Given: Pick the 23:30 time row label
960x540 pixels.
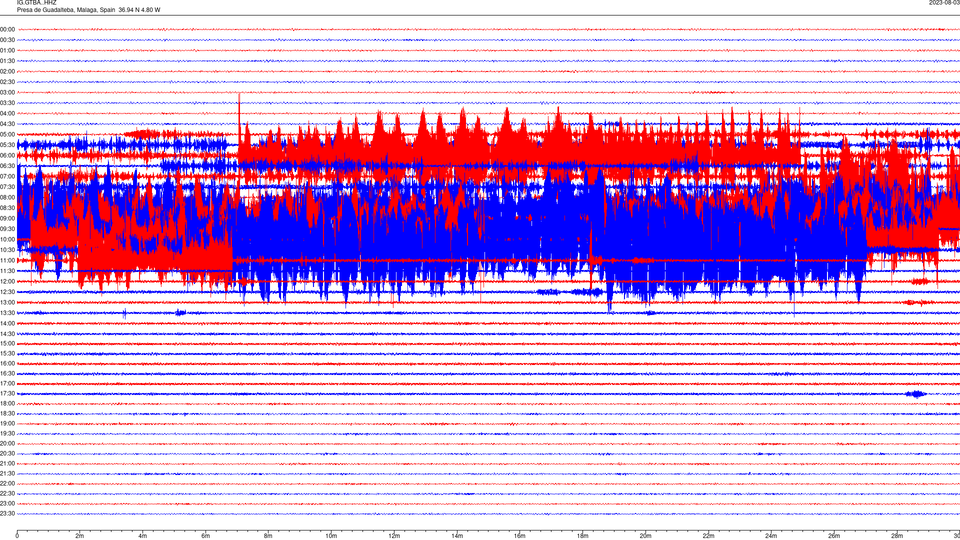Looking at the screenshot, I should [x=7, y=514].
